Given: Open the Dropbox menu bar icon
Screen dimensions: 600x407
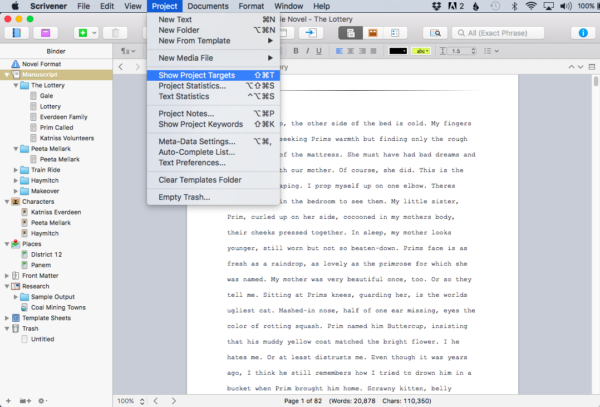Looking at the screenshot, I should pyautogui.click(x=437, y=6).
